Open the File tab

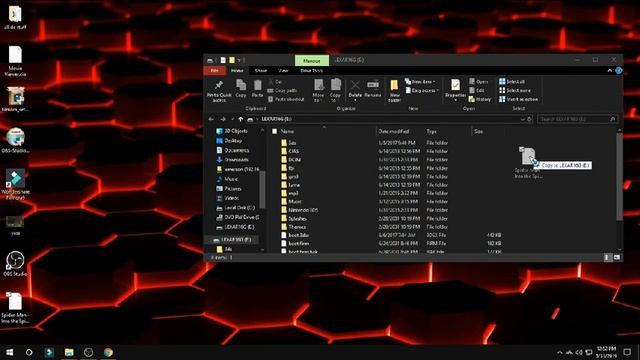point(215,71)
